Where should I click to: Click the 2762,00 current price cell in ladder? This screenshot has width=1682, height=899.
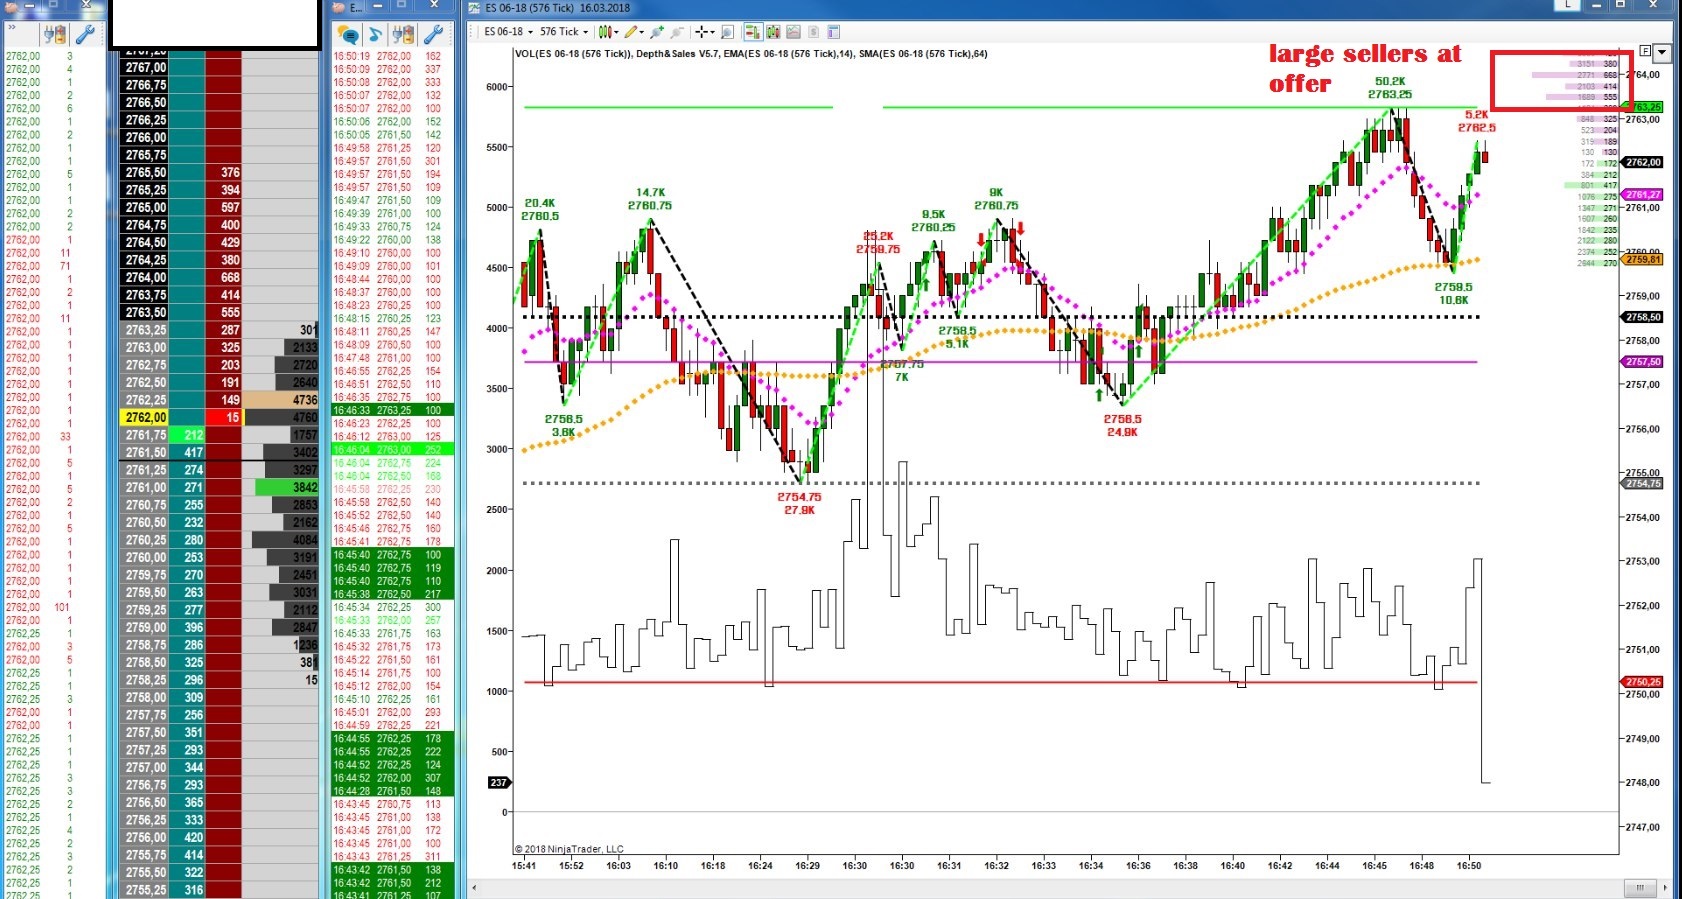coord(146,417)
